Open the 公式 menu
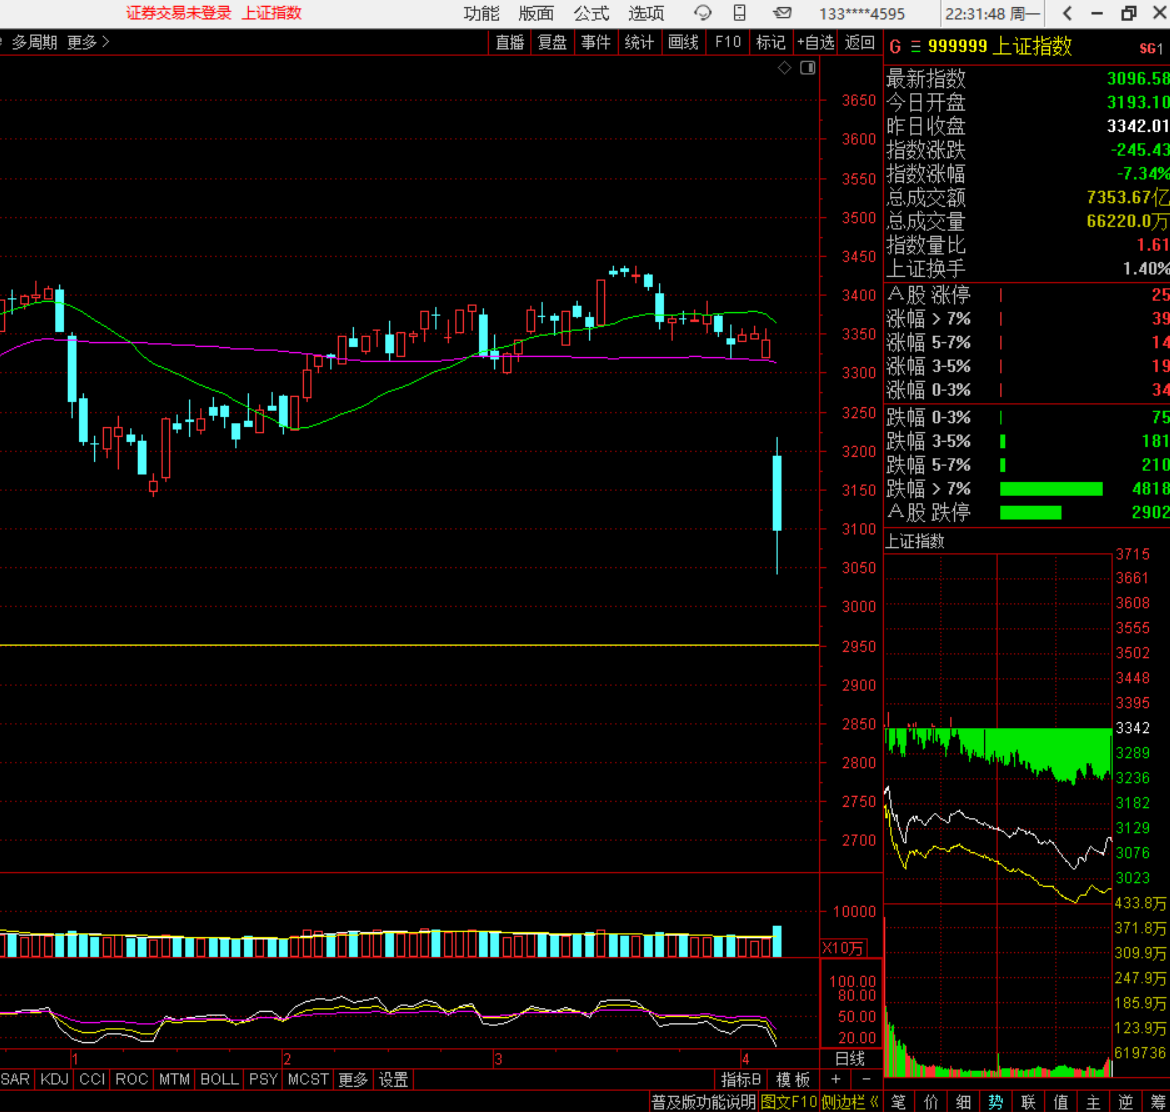The image size is (1170, 1112). click(x=591, y=13)
